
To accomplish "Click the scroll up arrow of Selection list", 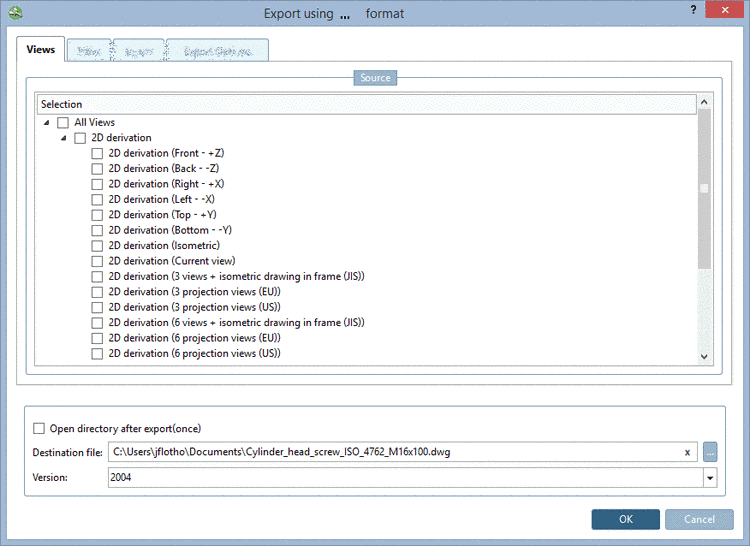I will point(704,102).
